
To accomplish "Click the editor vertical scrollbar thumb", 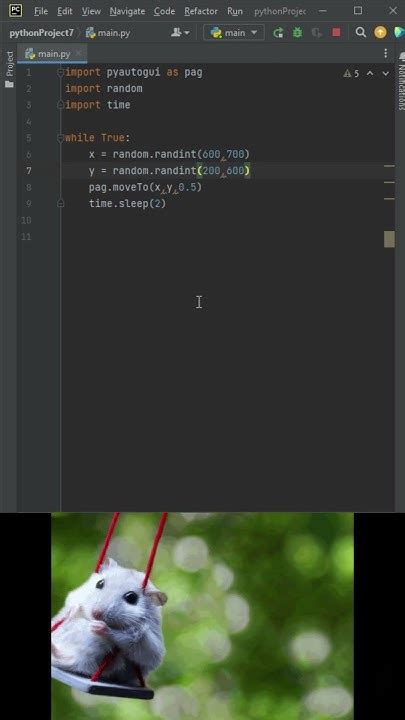I will 389,239.
